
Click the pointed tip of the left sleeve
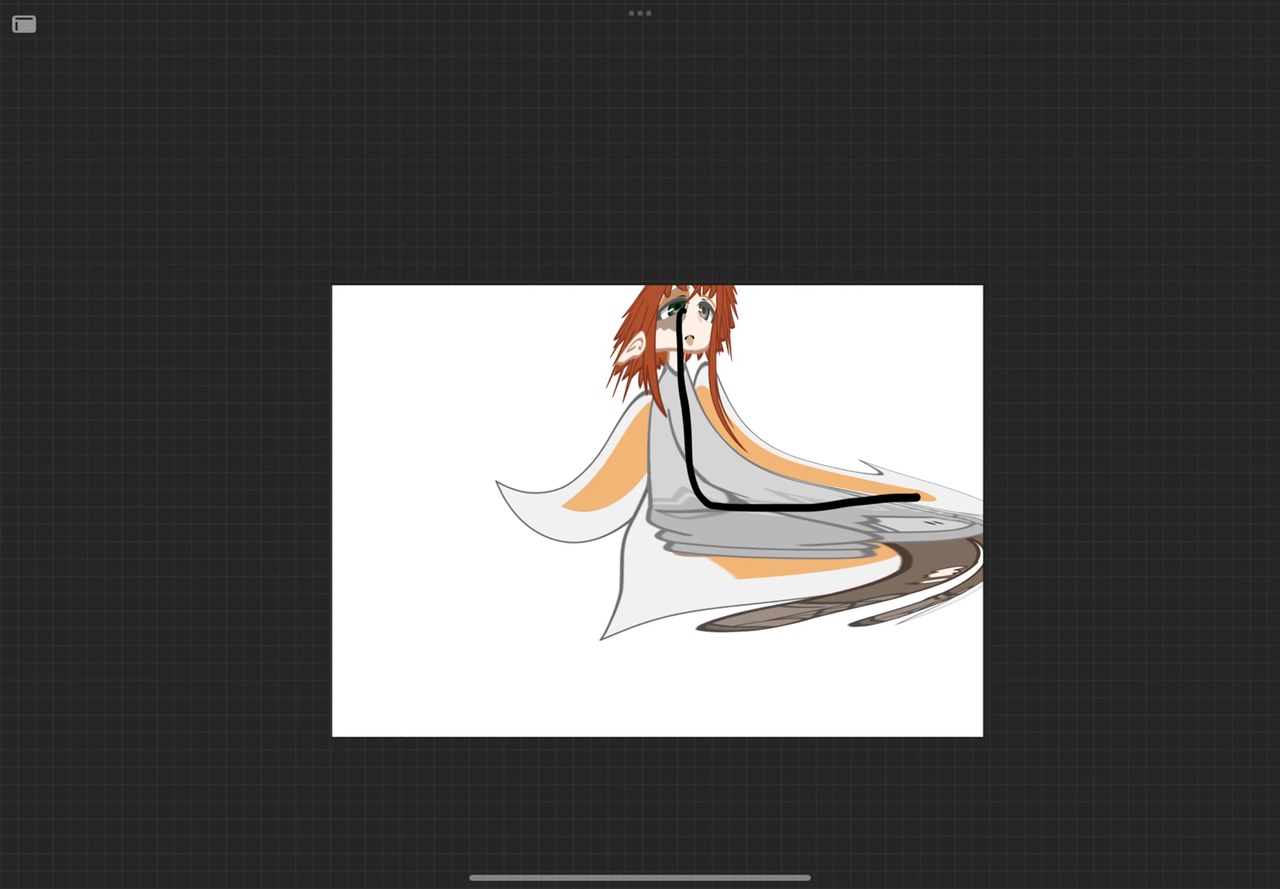coord(500,485)
